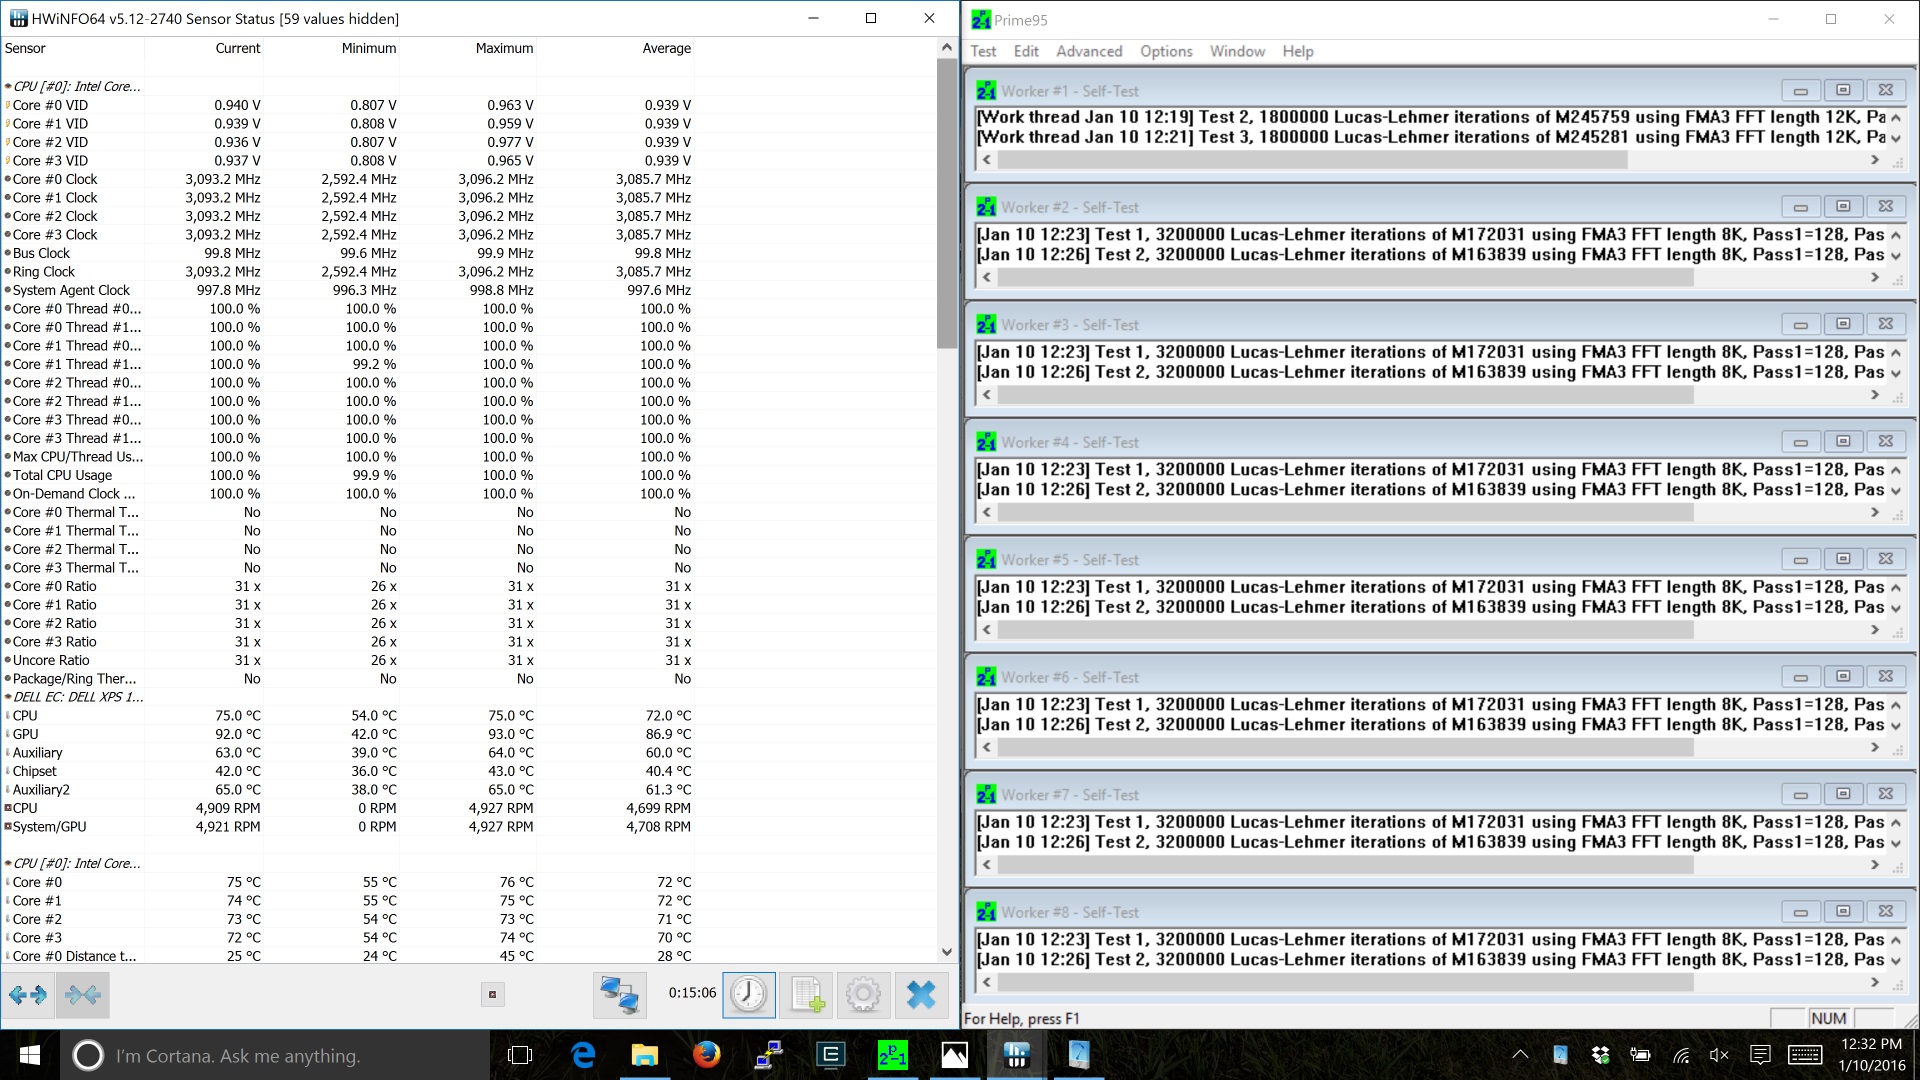
Task: Toggle the muted volume tray icon
Action: 1720,1055
